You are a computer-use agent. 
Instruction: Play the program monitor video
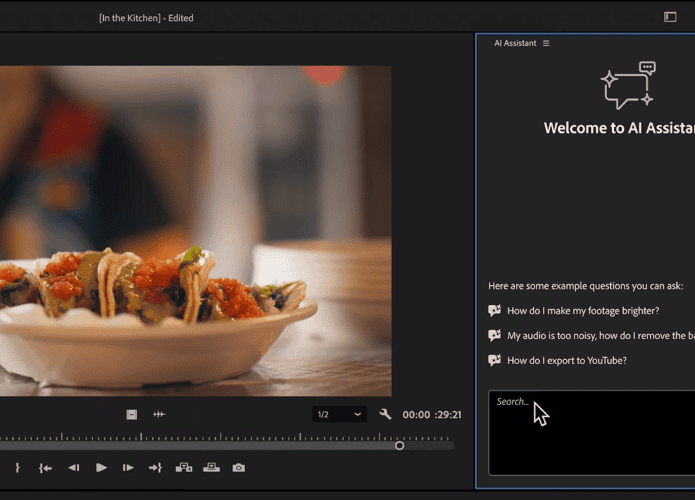pos(101,468)
